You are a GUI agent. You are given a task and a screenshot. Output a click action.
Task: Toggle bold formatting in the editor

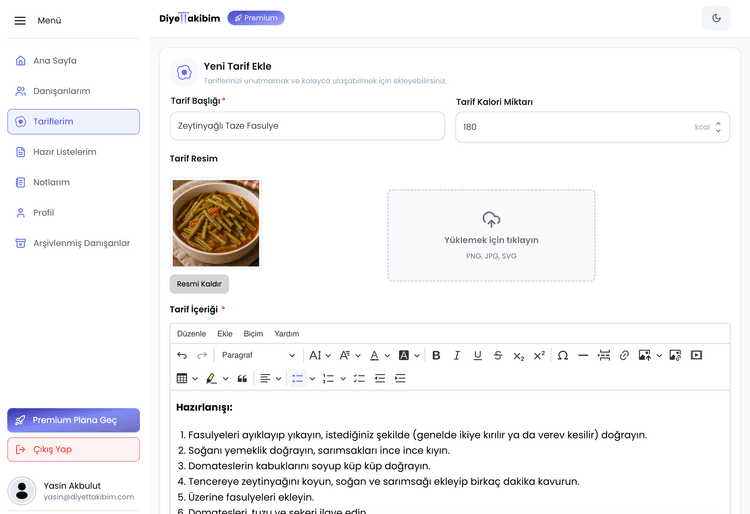click(x=436, y=355)
